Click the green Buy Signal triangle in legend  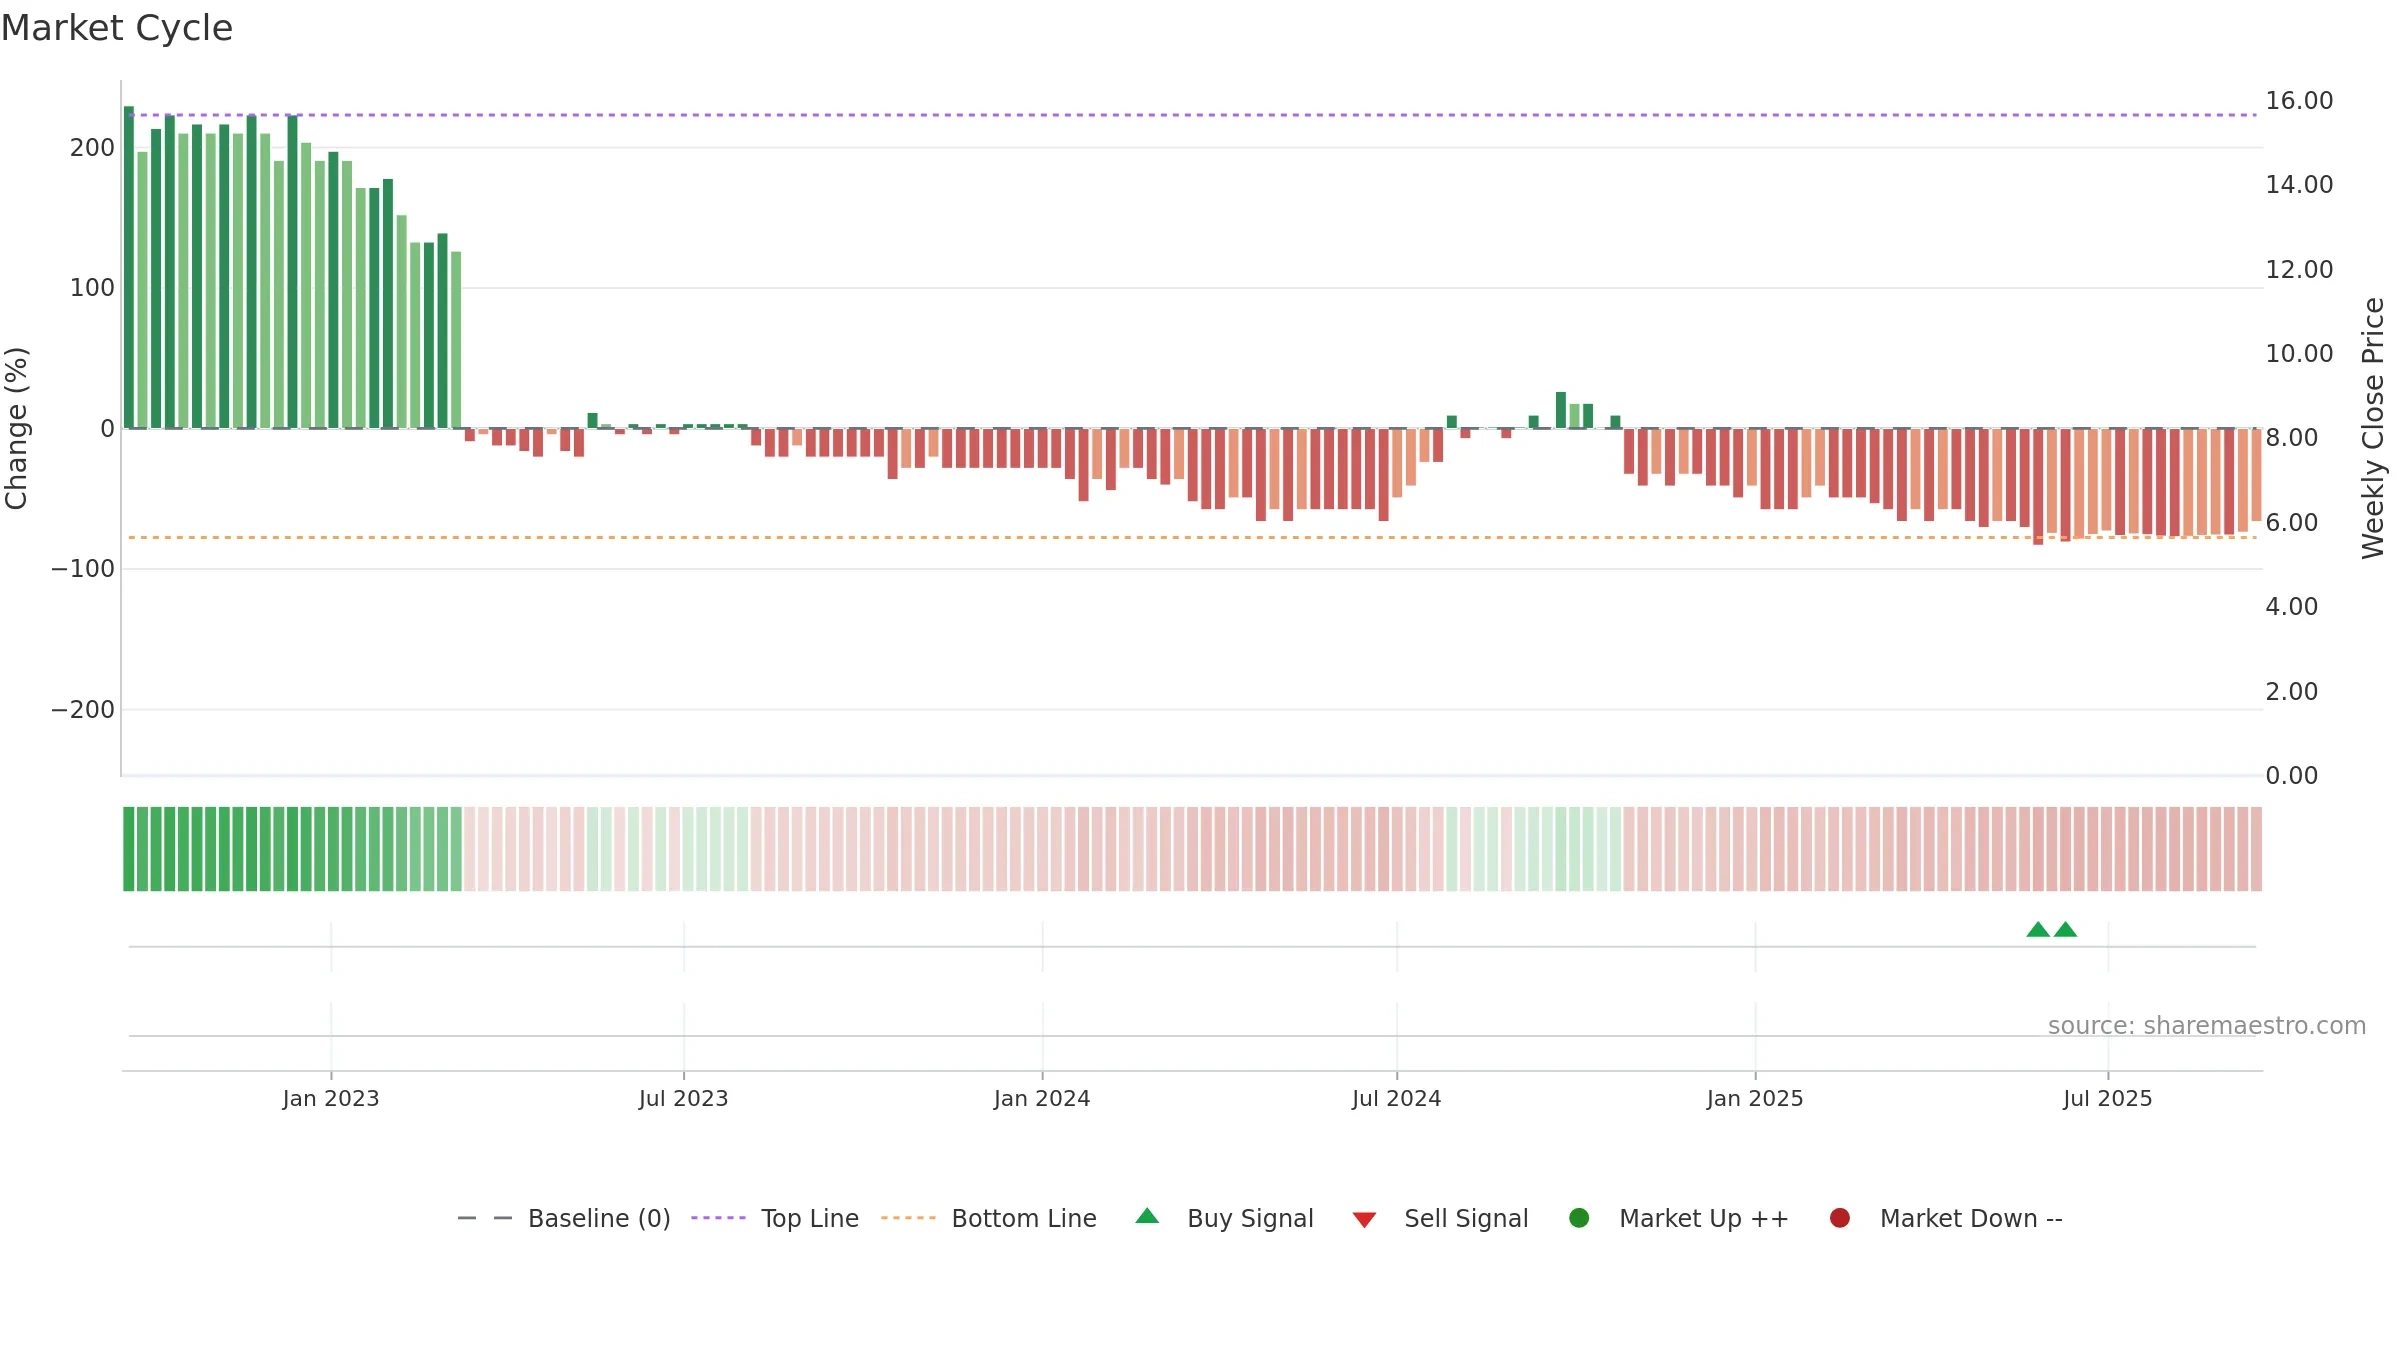pyautogui.click(x=1147, y=1216)
